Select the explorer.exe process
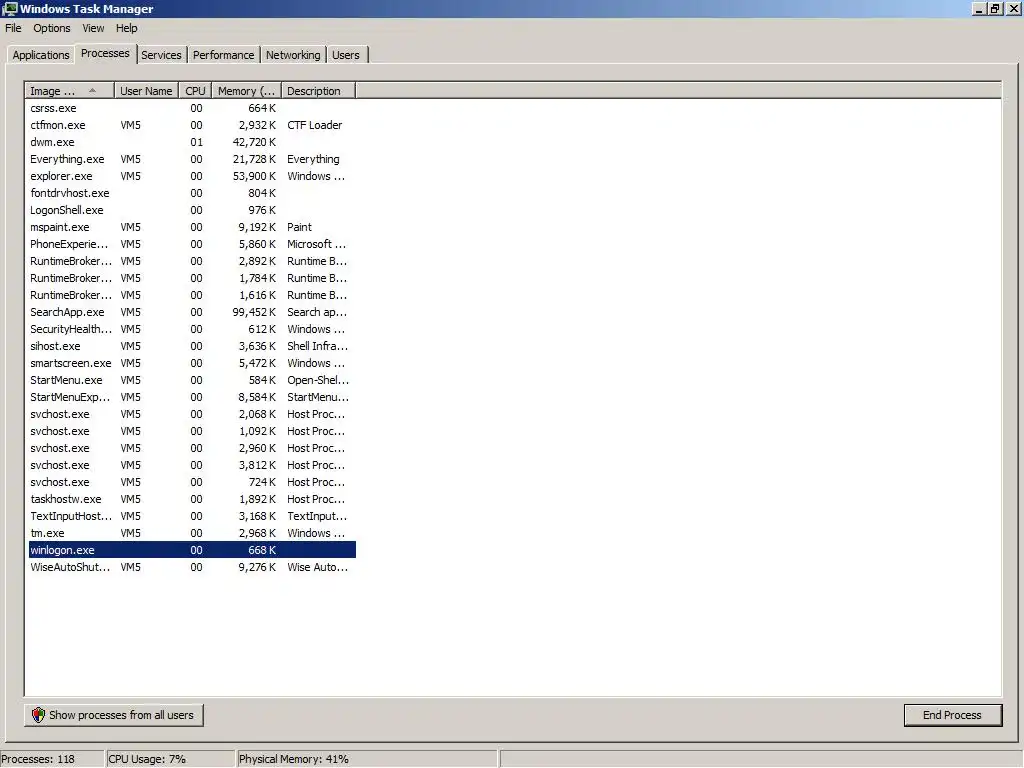This screenshot has width=1024, height=768. pyautogui.click(x=192, y=176)
